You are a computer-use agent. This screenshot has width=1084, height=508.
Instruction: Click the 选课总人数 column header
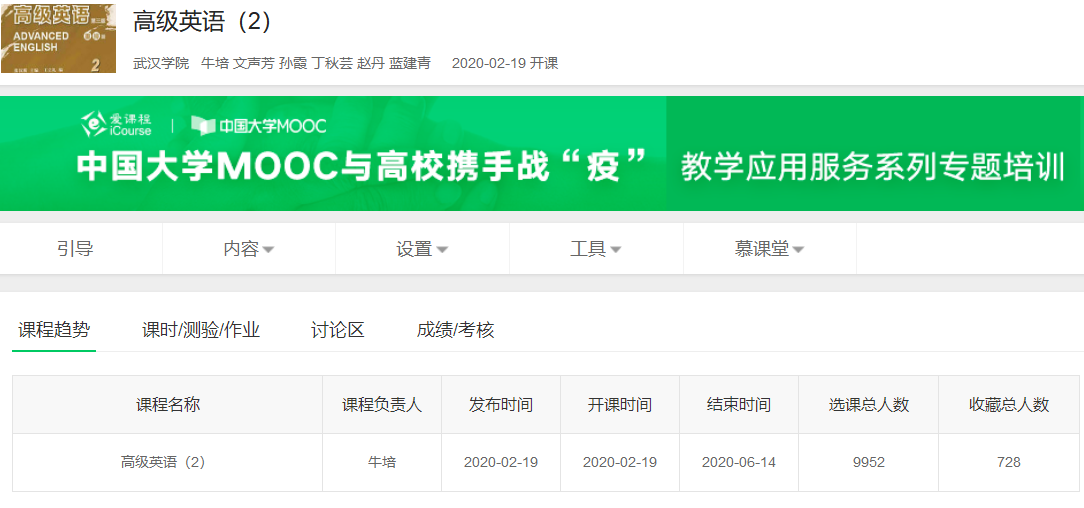(869, 405)
